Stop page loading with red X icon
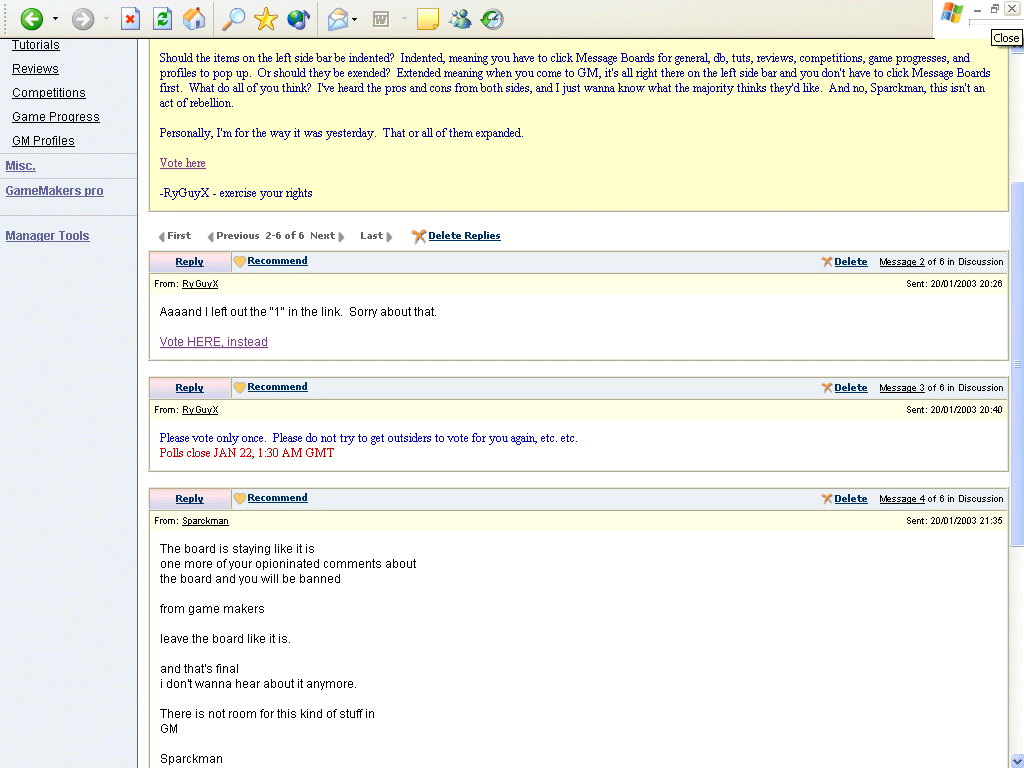Screen dimensions: 1024x768 130,19
